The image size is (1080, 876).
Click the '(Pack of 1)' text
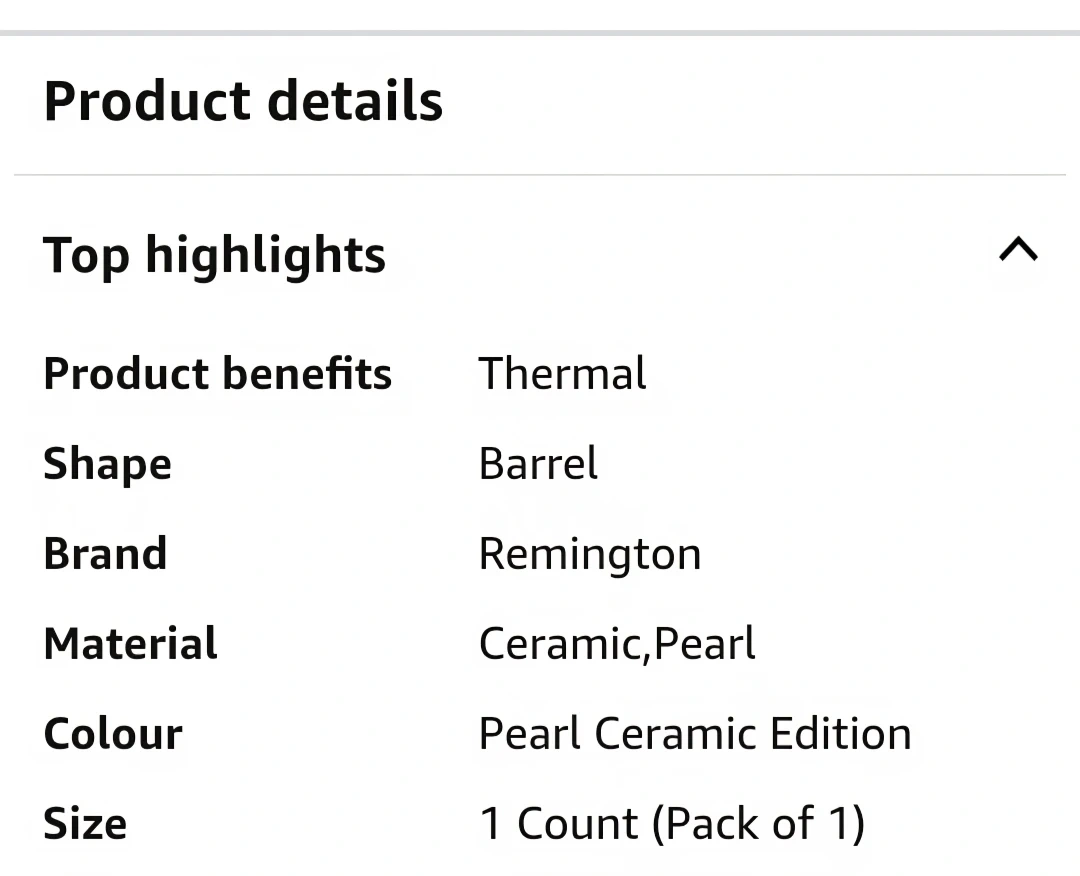[x=758, y=824]
